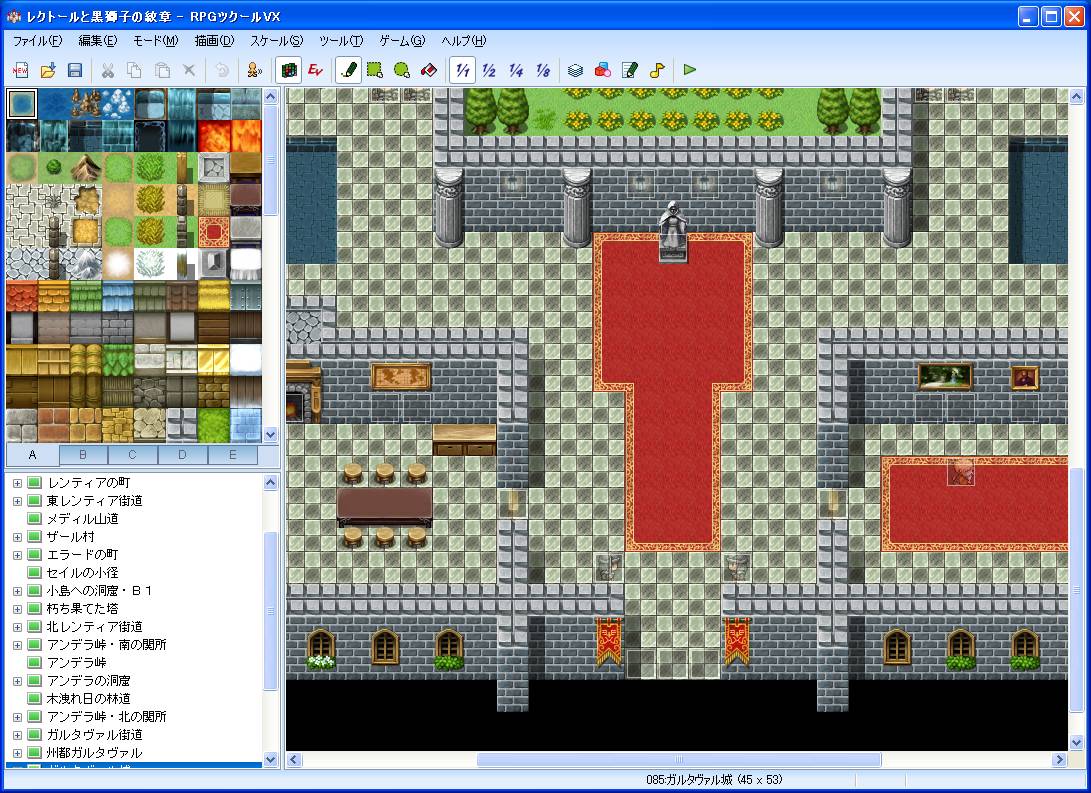Expand the エラードの町 map node
Screen dimensions: 1091x793
(17, 555)
